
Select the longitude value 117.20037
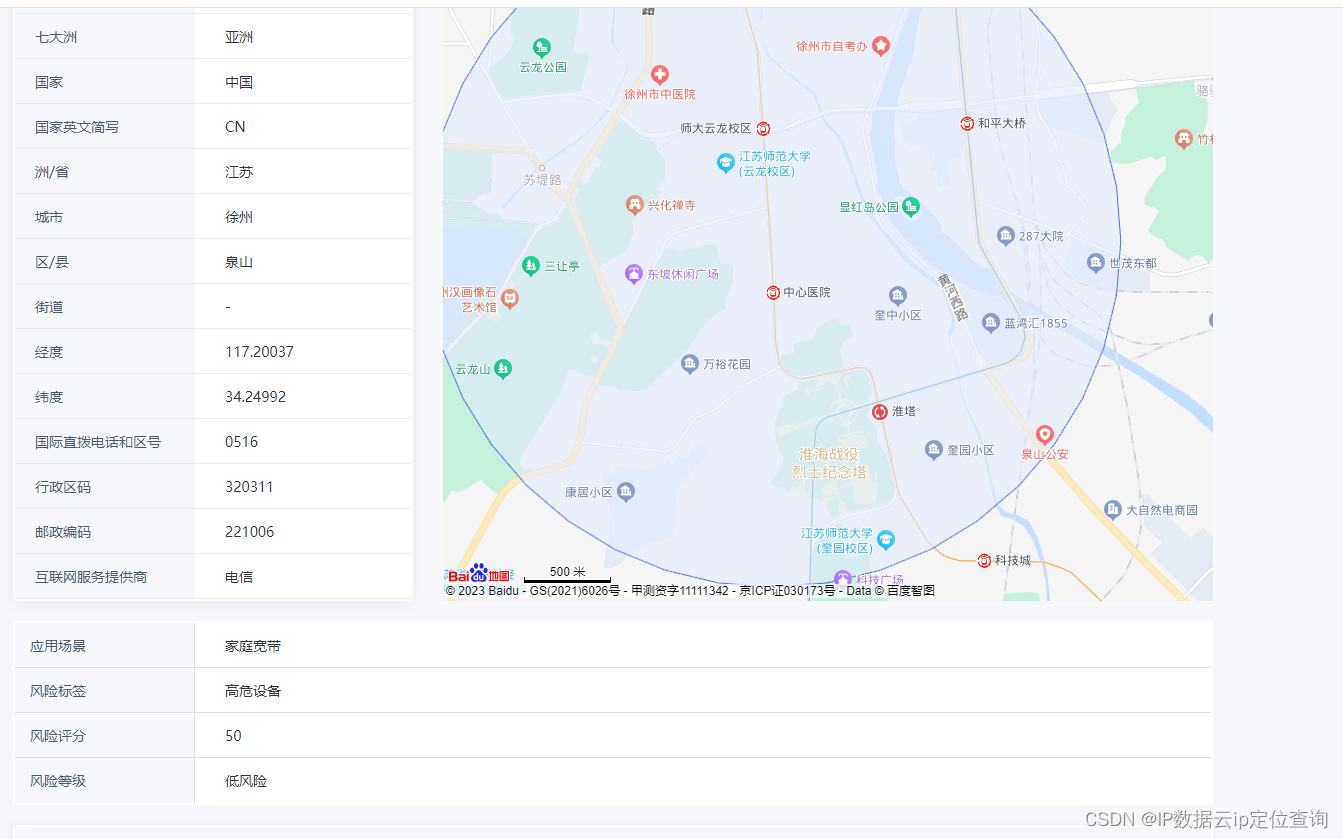[x=259, y=352]
